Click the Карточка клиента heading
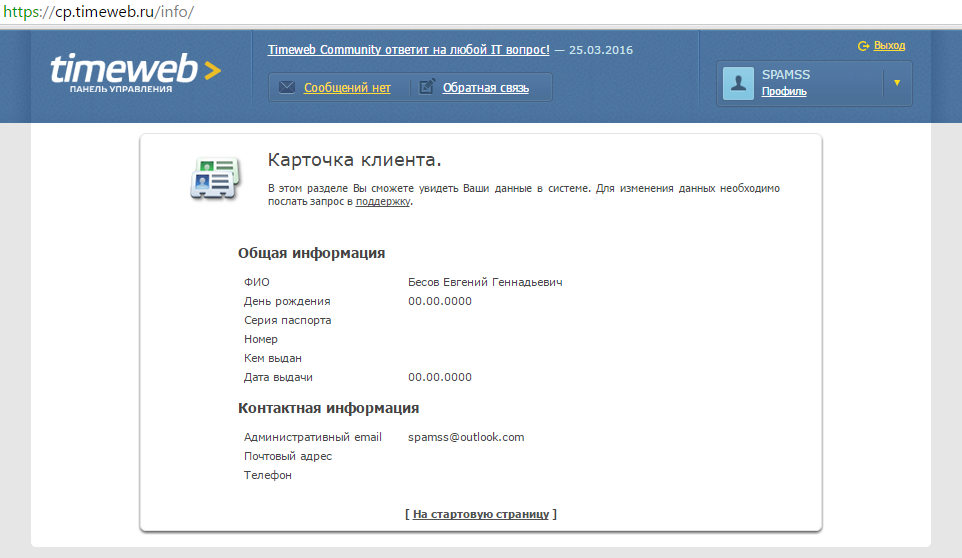 click(x=354, y=160)
